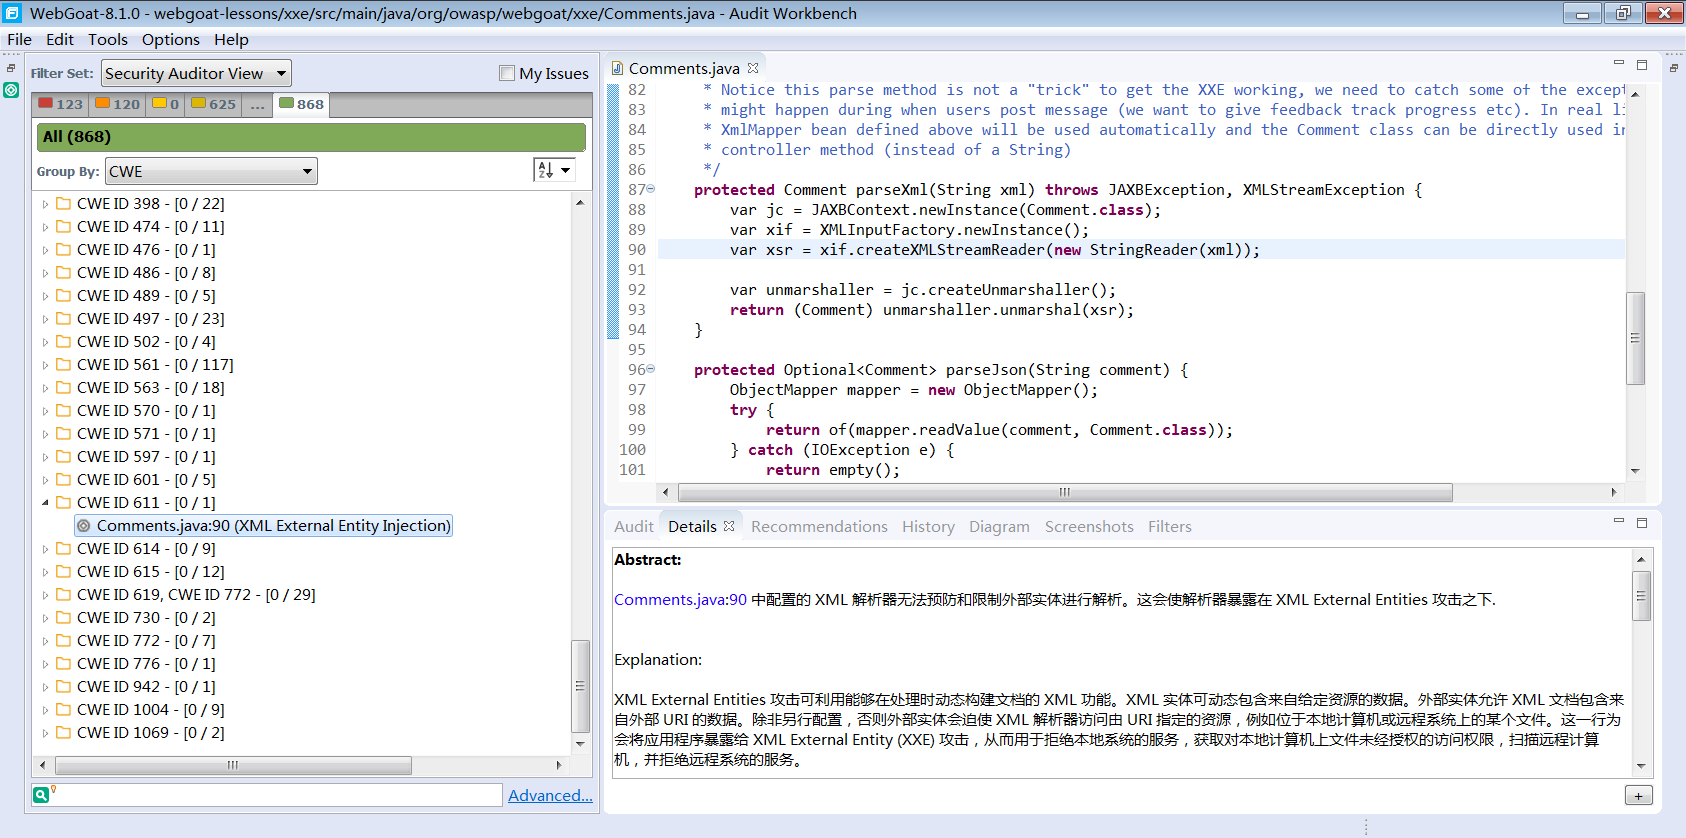Switch to the Audit tab
Image resolution: width=1686 pixels, height=838 pixels.
point(633,526)
